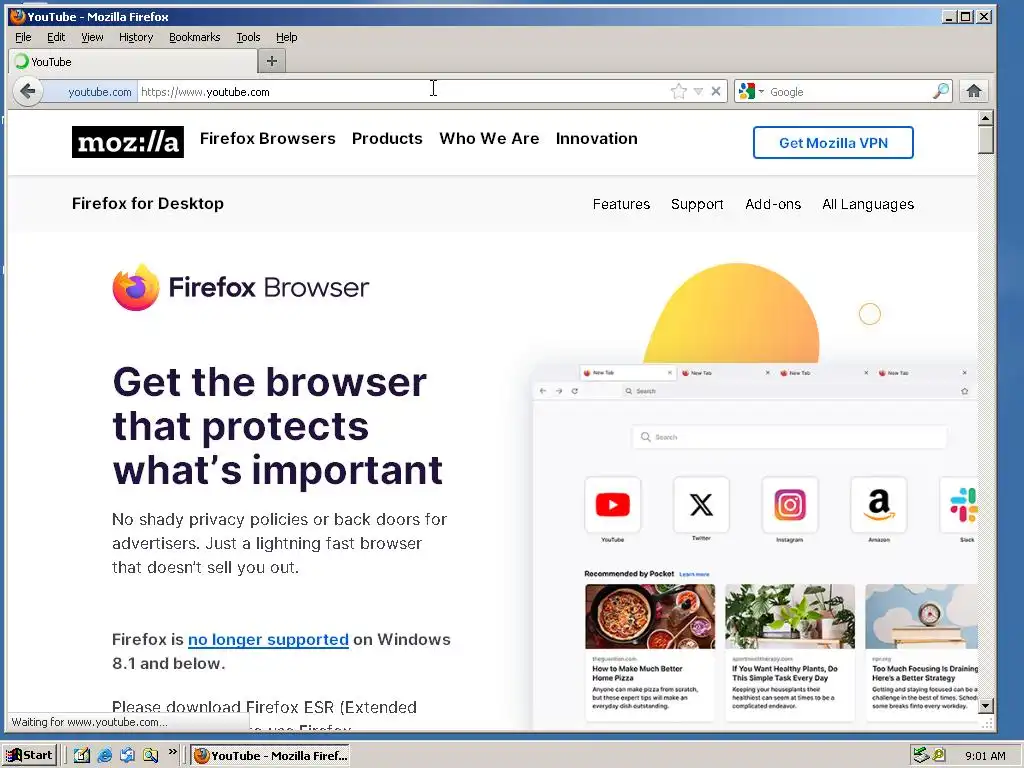Click the YouTube tile in the browser preview
This screenshot has width=1024, height=768.
coord(613,505)
